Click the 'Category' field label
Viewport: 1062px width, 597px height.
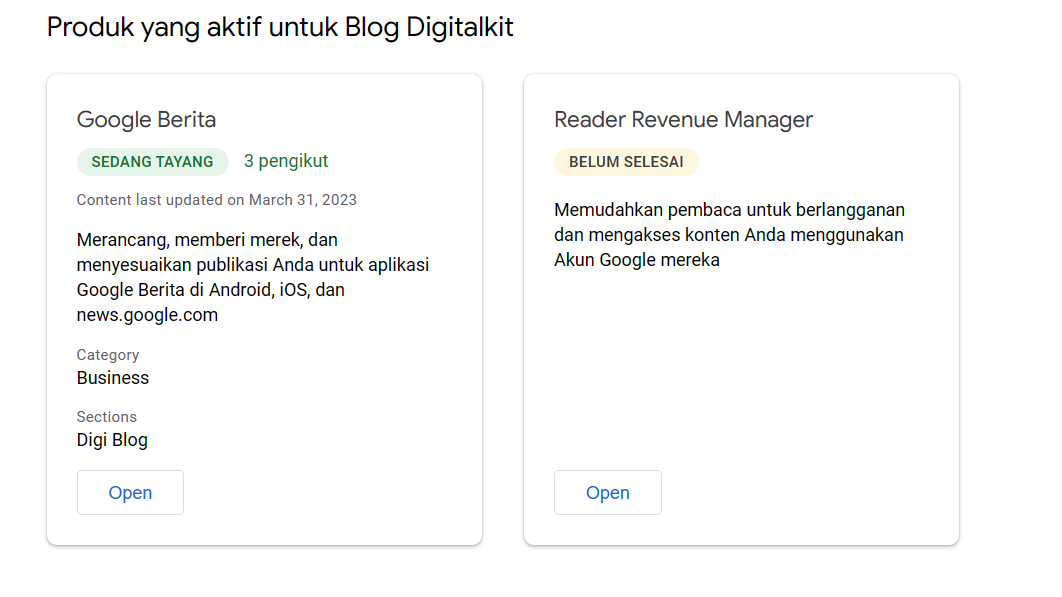click(107, 355)
